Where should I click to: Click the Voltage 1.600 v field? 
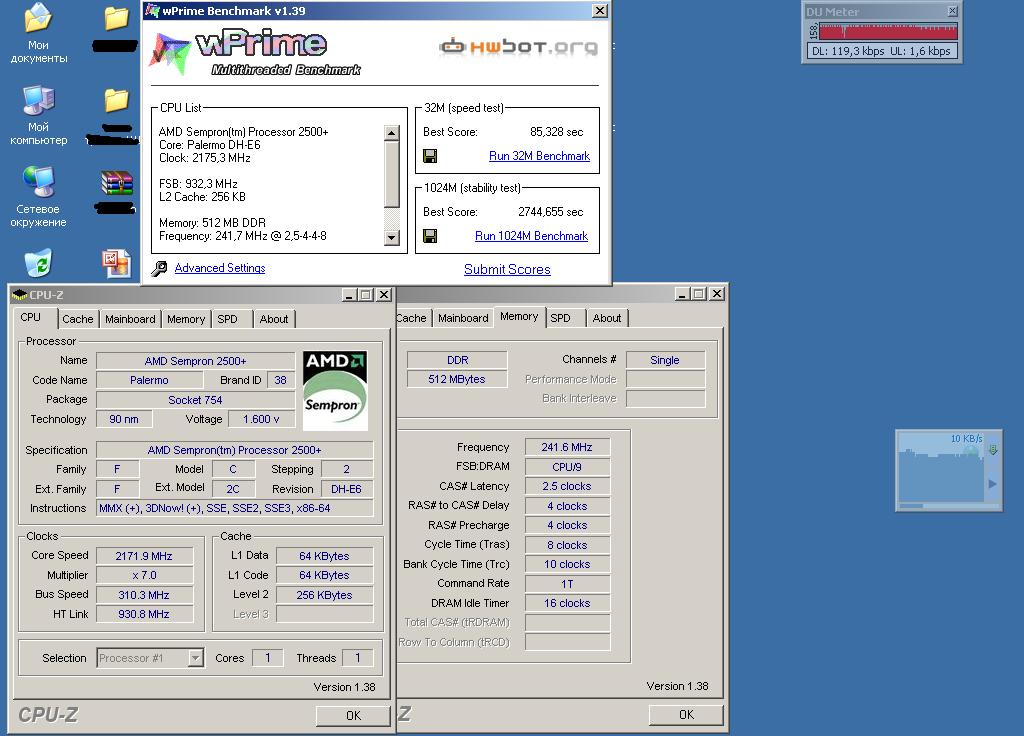[x=261, y=419]
